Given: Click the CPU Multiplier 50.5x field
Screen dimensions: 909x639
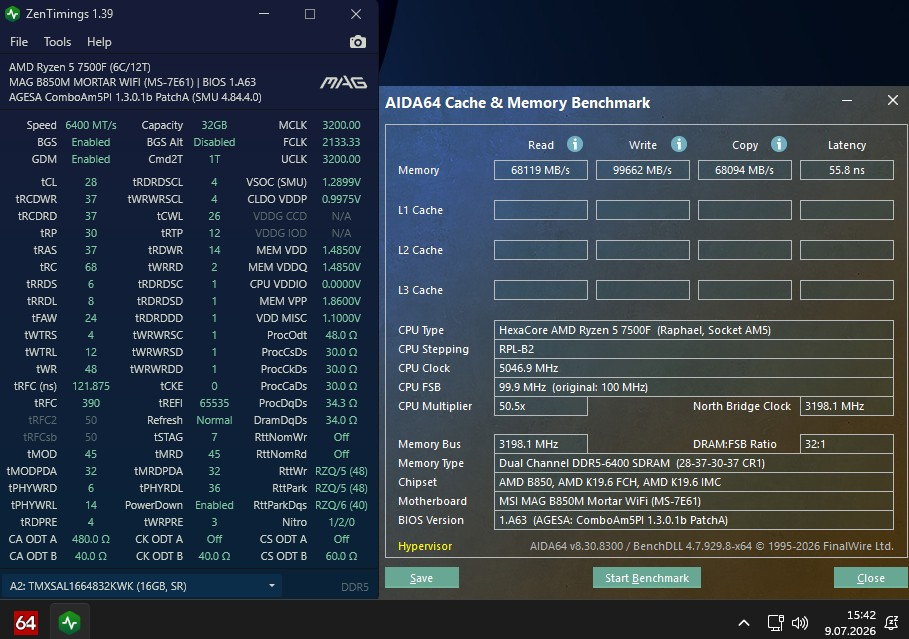Looking at the screenshot, I should point(540,406).
